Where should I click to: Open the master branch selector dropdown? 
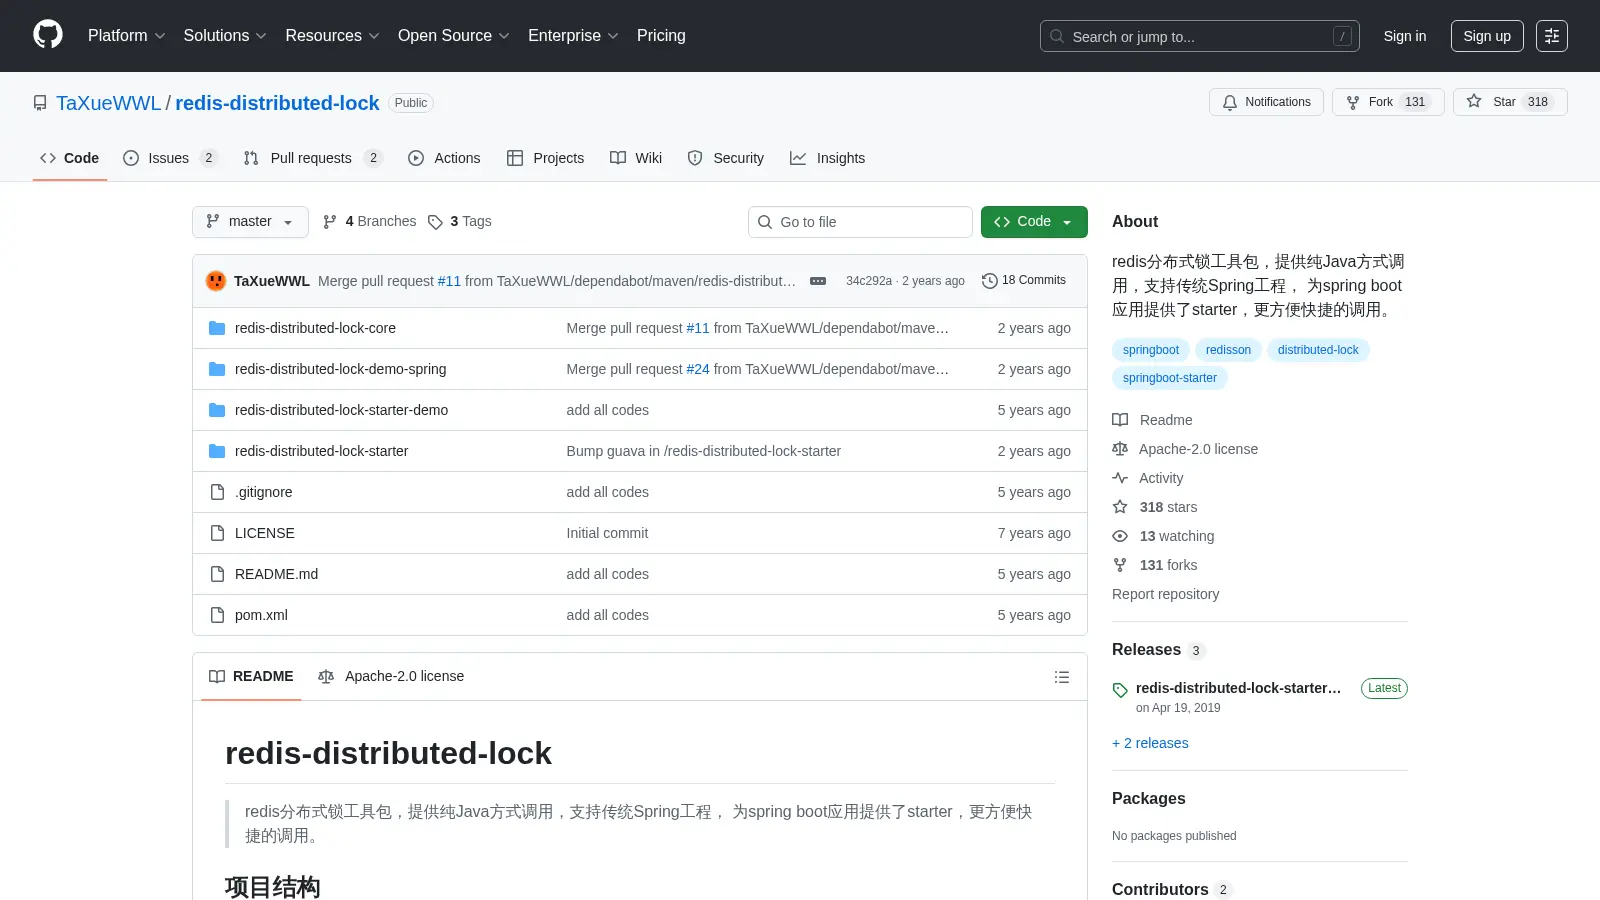tap(250, 222)
